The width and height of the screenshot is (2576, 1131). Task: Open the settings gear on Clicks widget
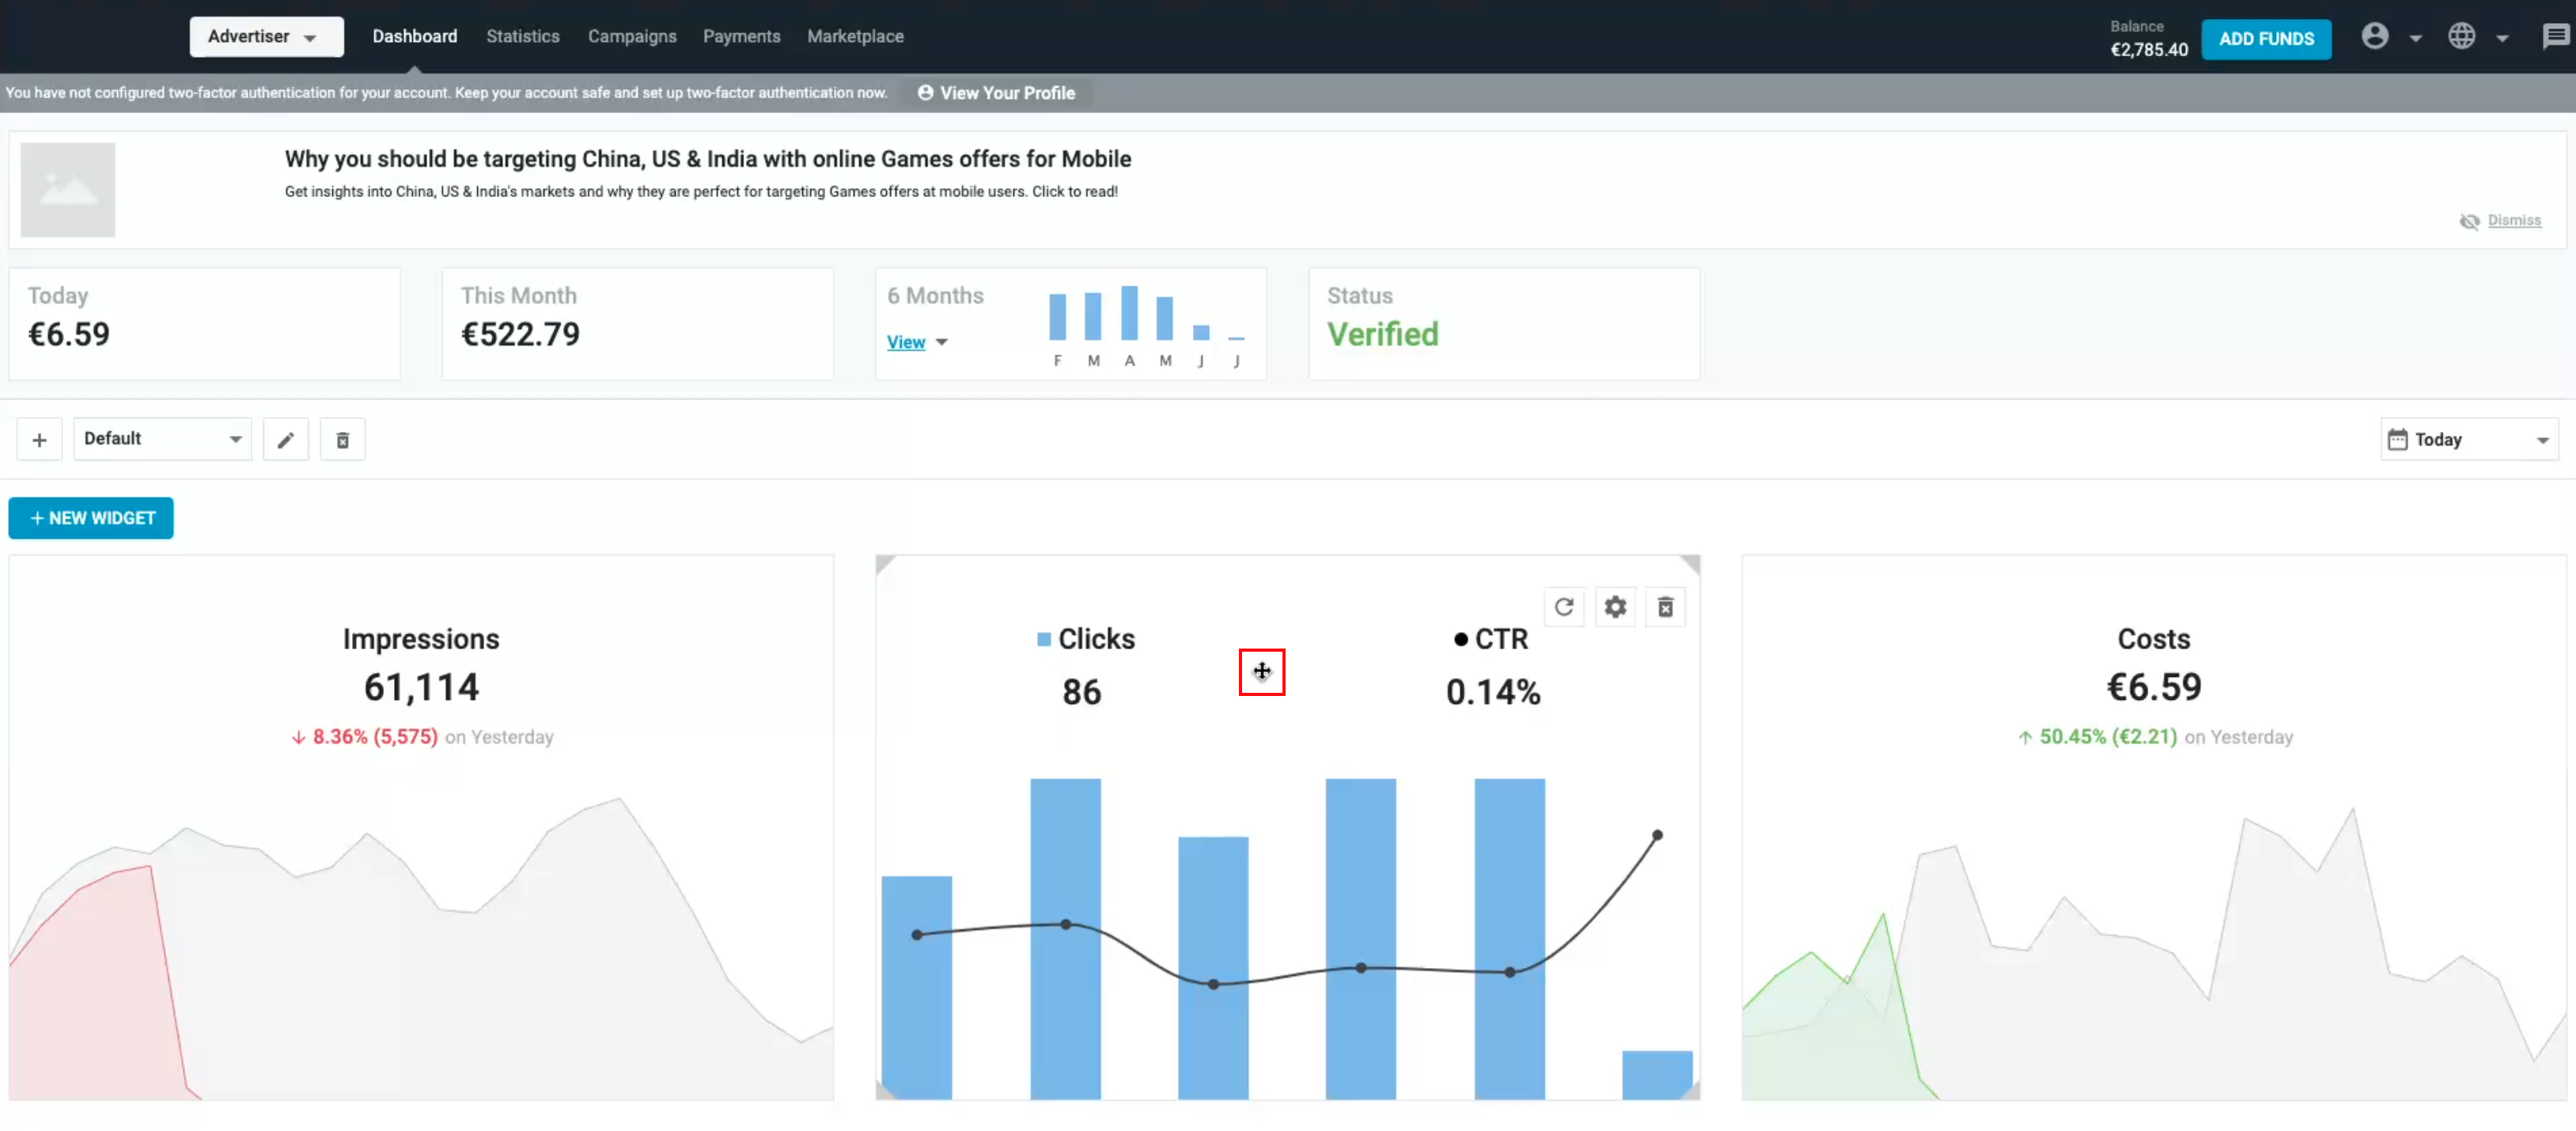(x=1613, y=607)
